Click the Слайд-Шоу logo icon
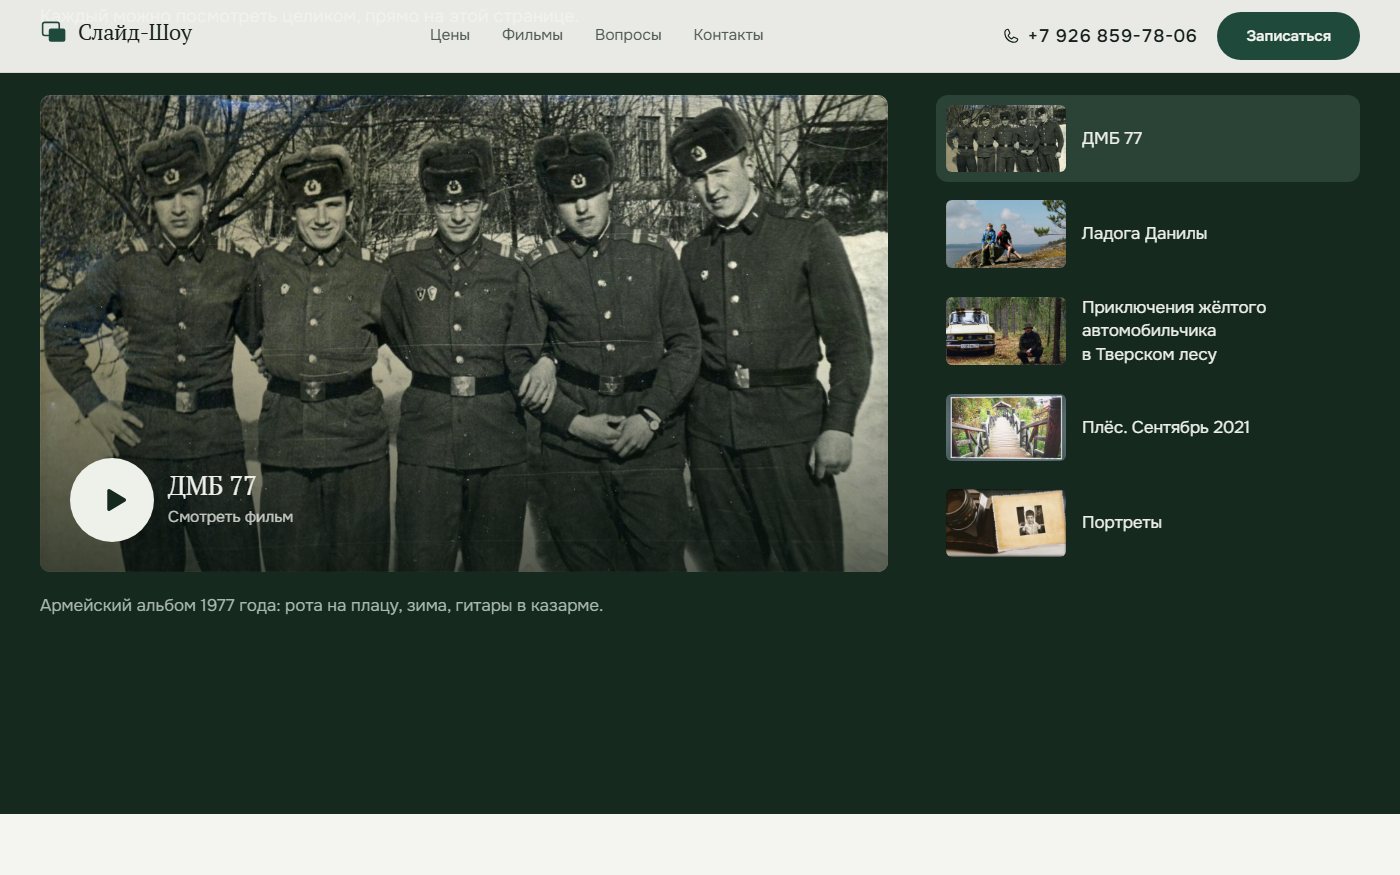 (x=54, y=32)
